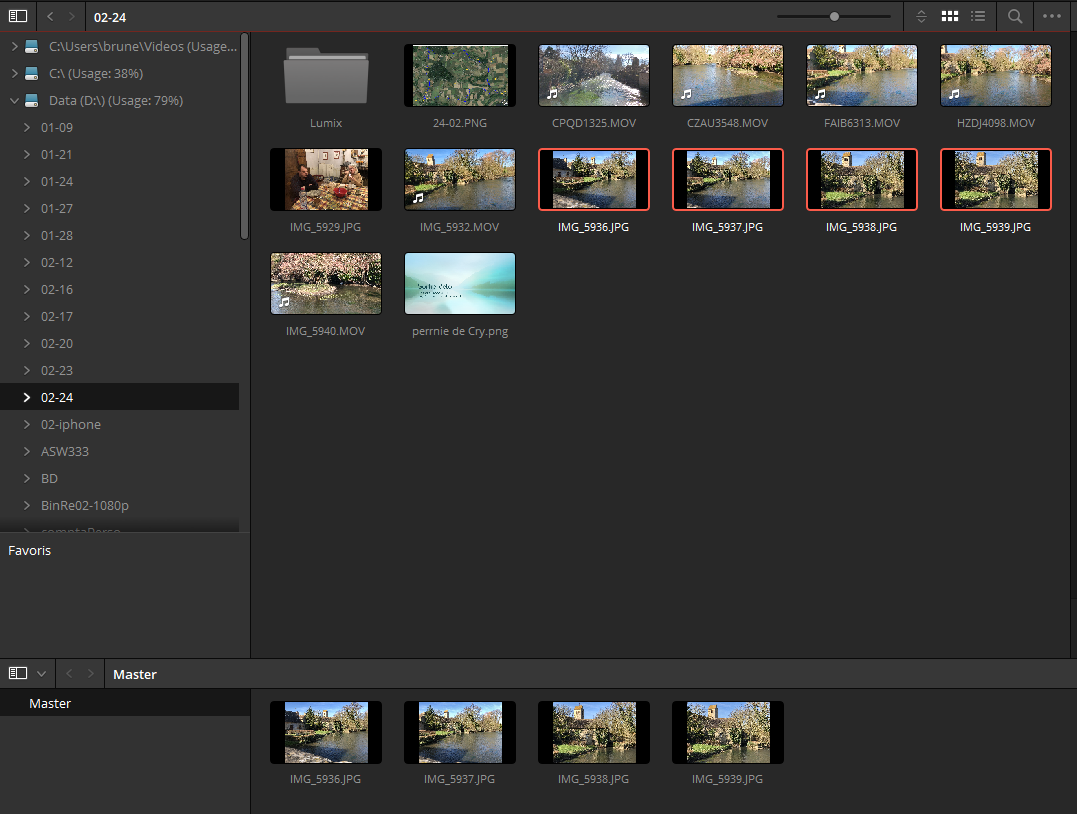Select the Master bin in the media pool
The height and width of the screenshot is (814, 1077).
click(x=50, y=704)
